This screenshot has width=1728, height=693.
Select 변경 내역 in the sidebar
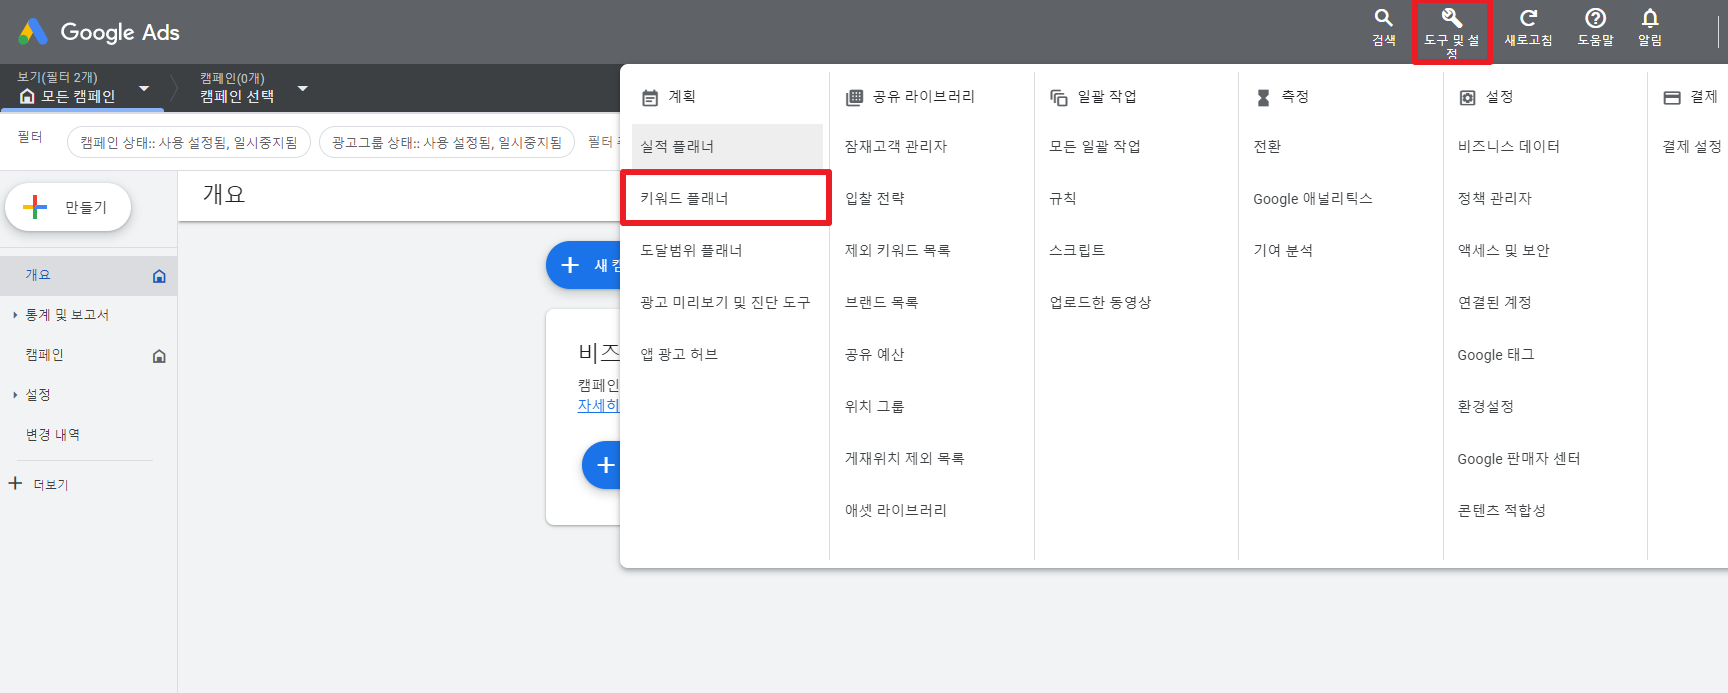coord(53,435)
